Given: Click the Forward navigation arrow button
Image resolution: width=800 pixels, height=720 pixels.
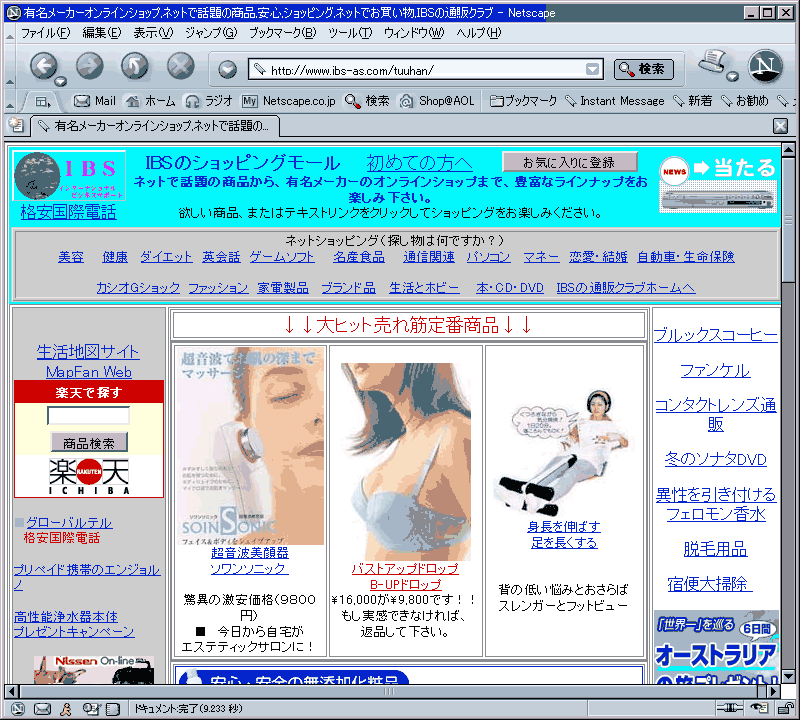Looking at the screenshot, I should click(x=89, y=66).
